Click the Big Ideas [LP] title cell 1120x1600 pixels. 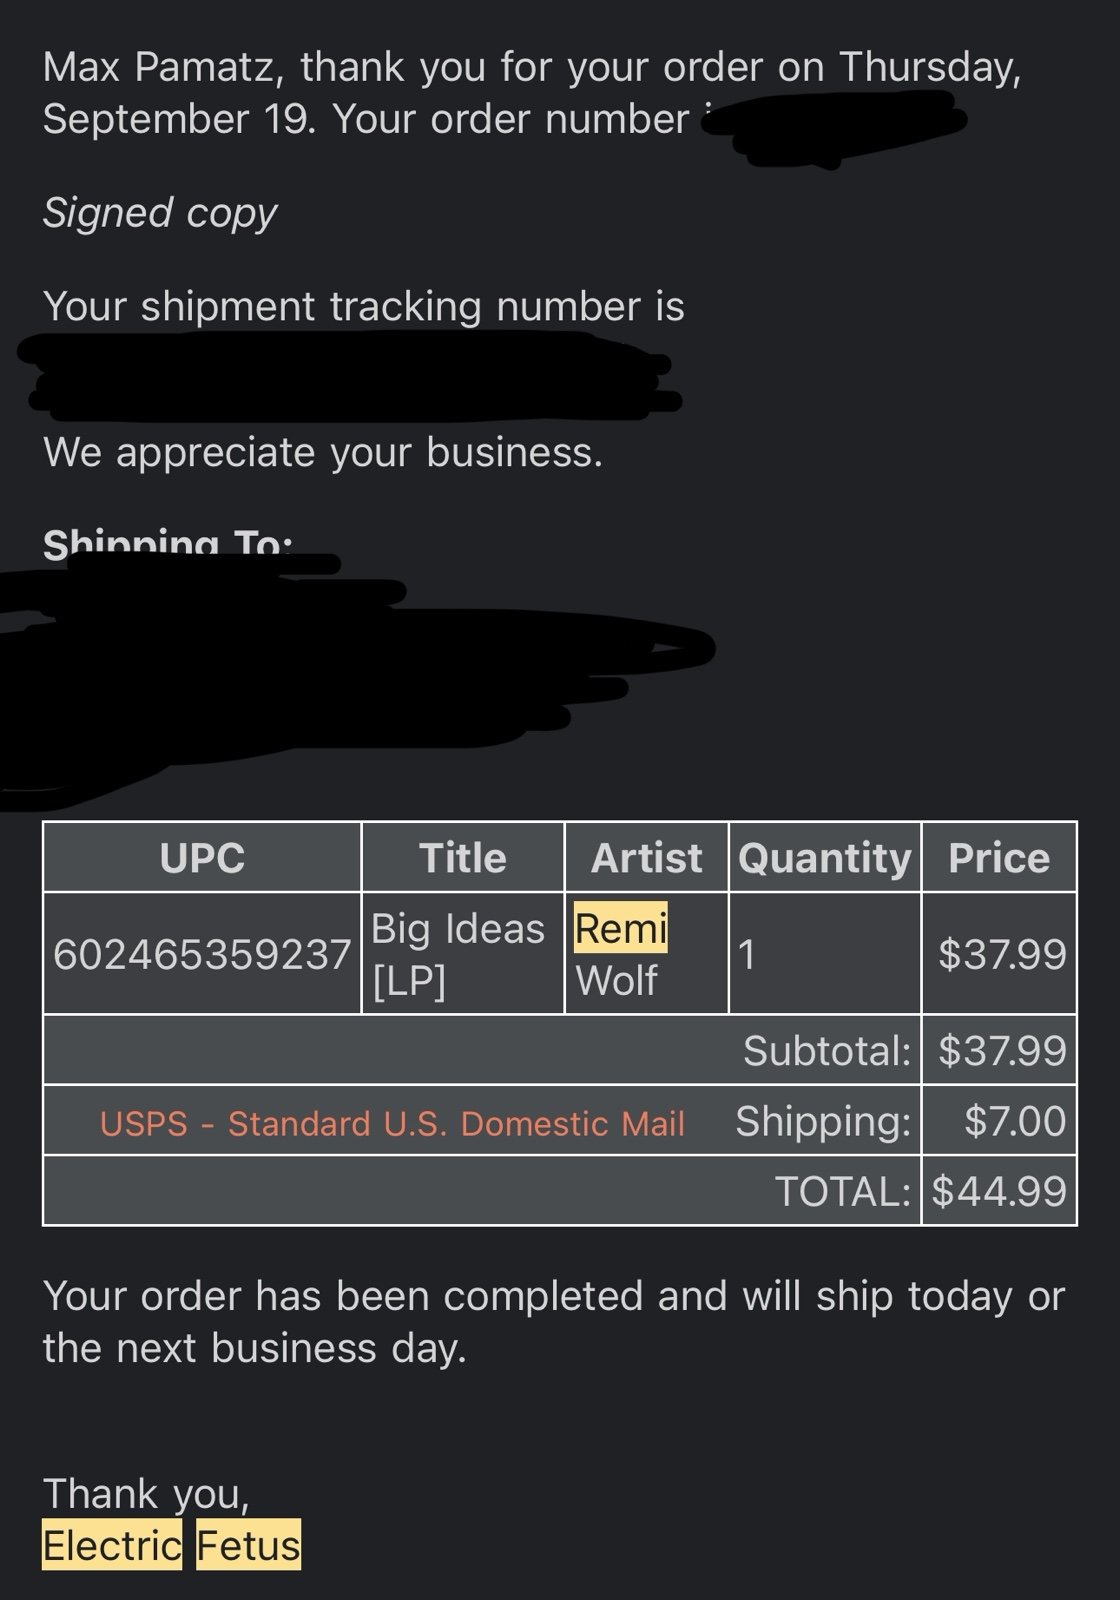[x=458, y=954]
